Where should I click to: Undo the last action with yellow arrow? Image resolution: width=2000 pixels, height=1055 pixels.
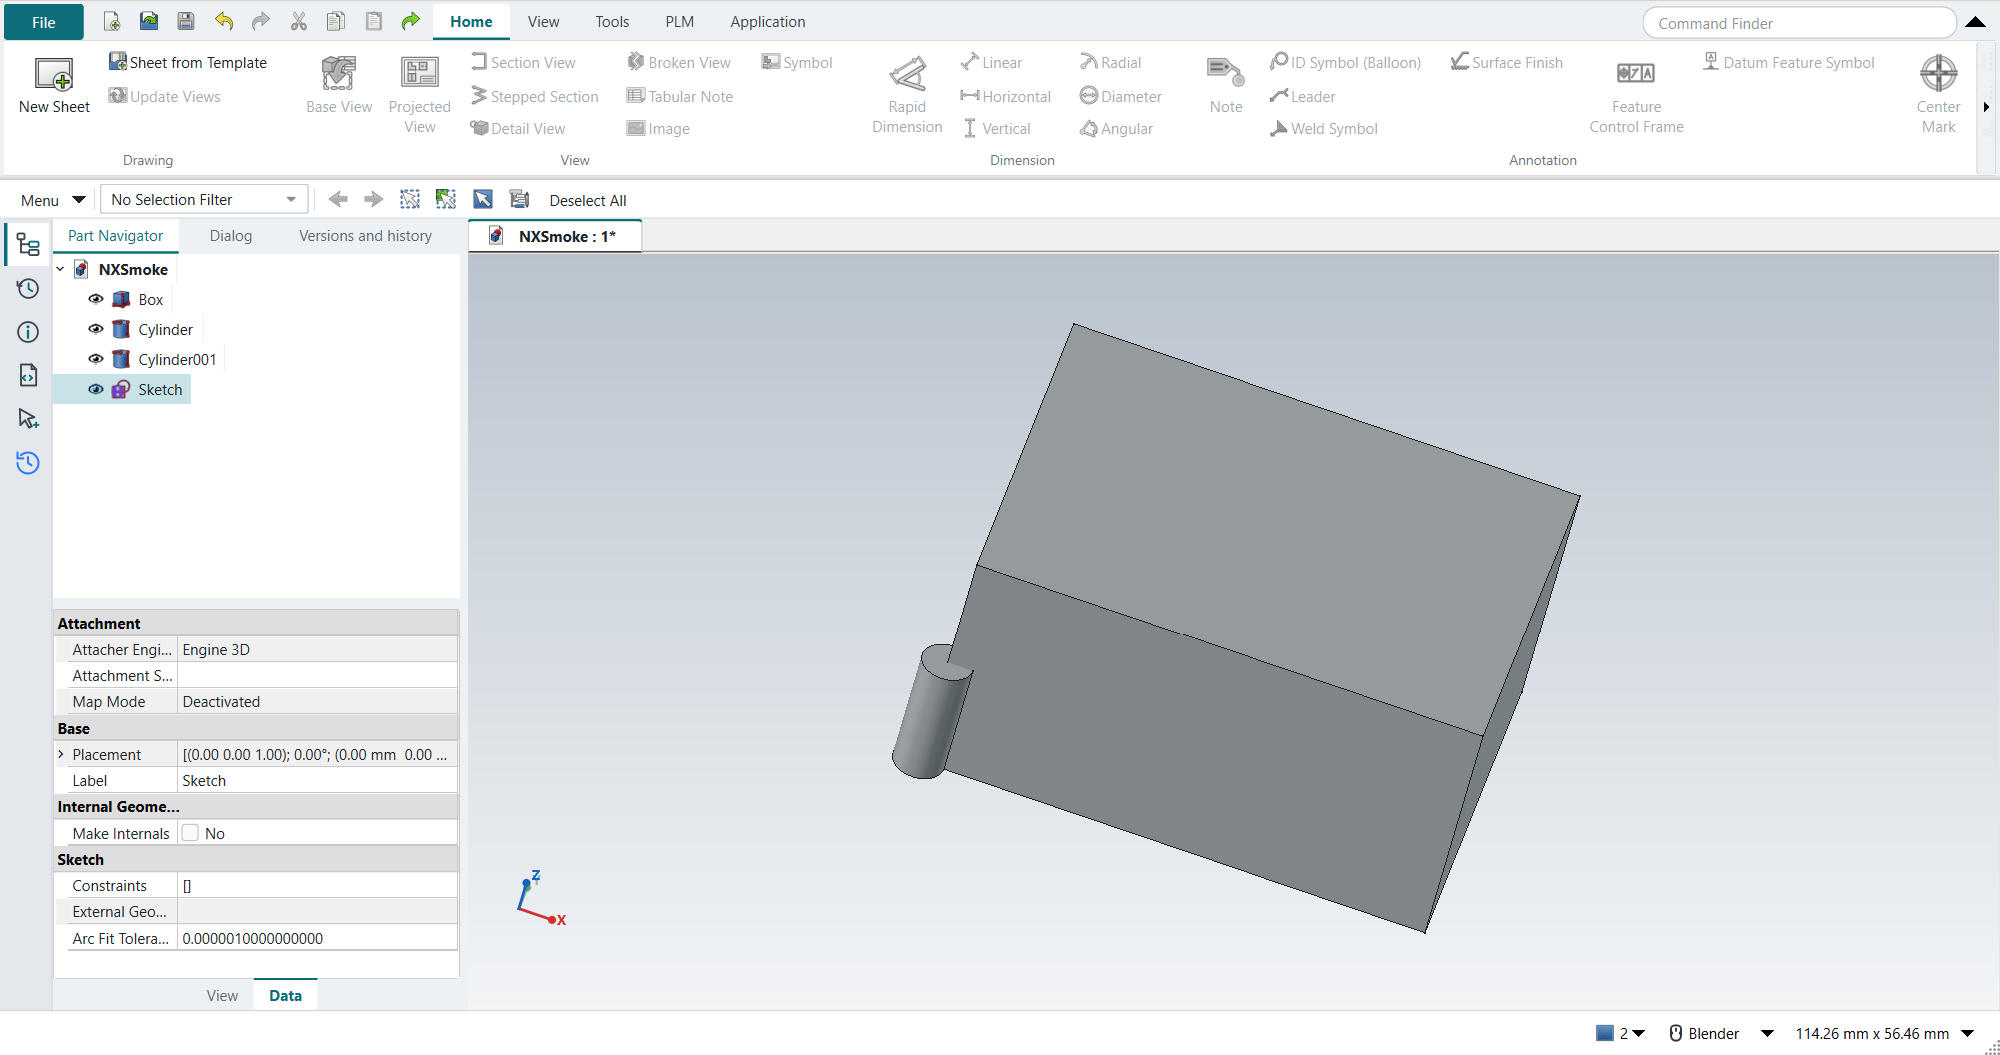[x=224, y=21]
